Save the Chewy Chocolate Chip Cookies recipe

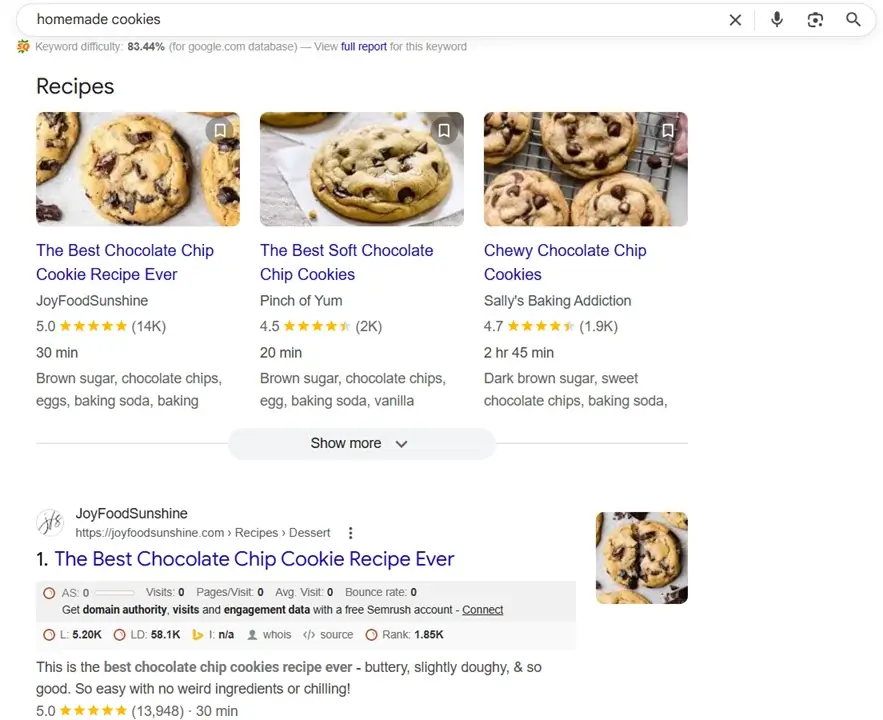click(x=667, y=130)
